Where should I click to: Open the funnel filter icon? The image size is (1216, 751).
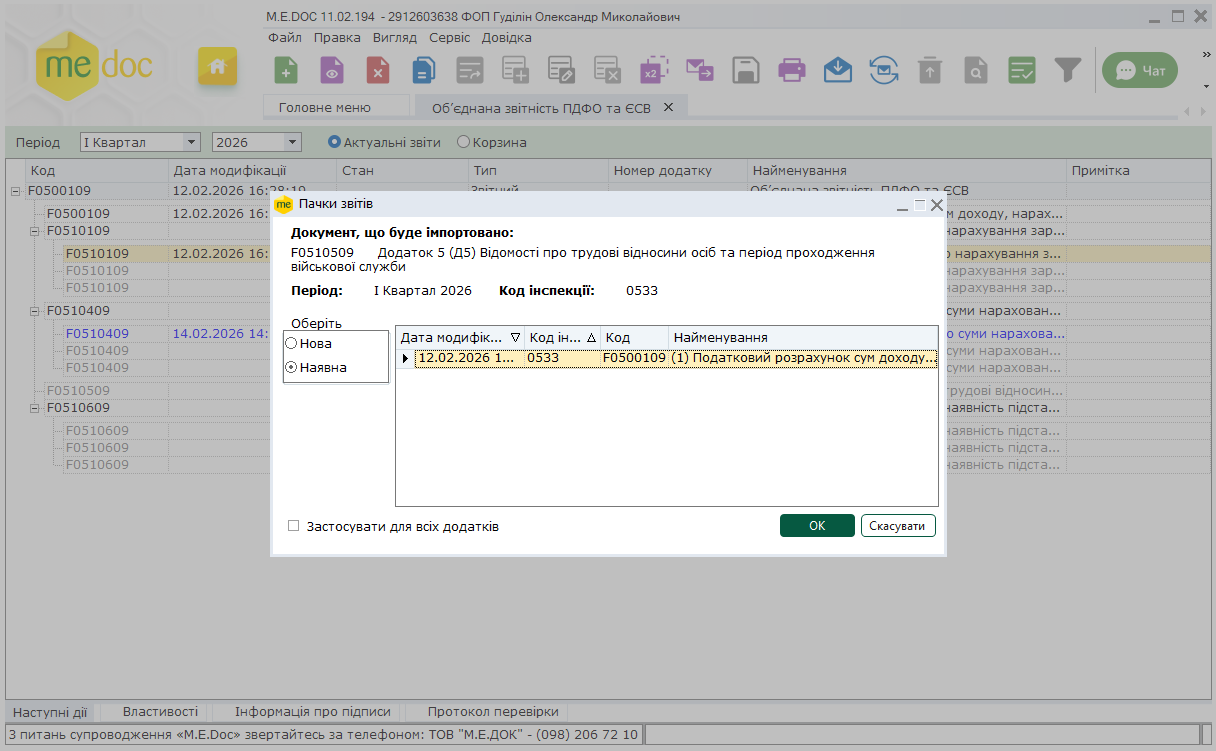pos(1068,70)
